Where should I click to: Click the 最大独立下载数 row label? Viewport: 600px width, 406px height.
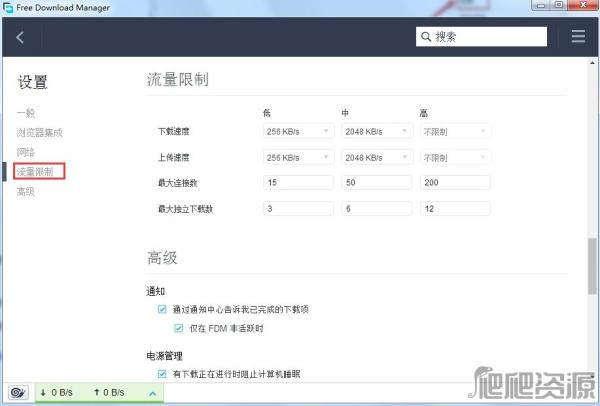pos(186,209)
